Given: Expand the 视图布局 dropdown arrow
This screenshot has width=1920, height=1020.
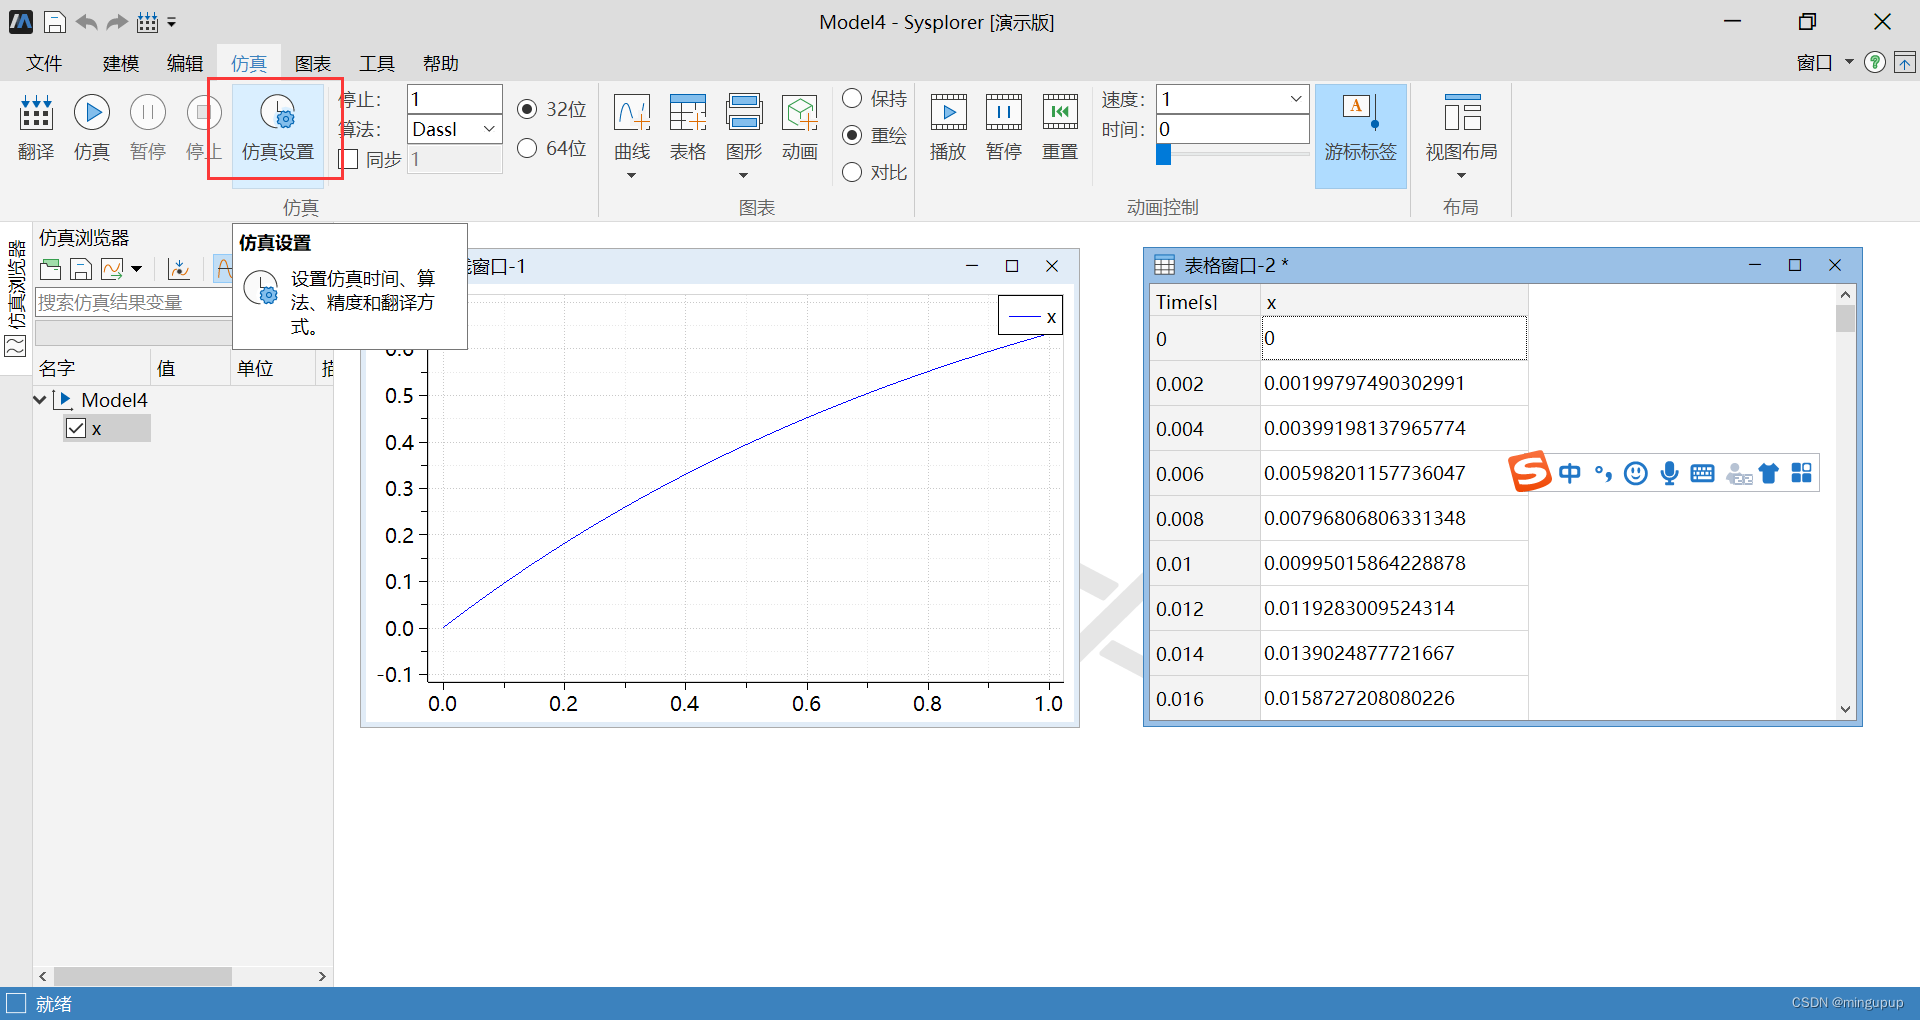Looking at the screenshot, I should tap(1461, 176).
